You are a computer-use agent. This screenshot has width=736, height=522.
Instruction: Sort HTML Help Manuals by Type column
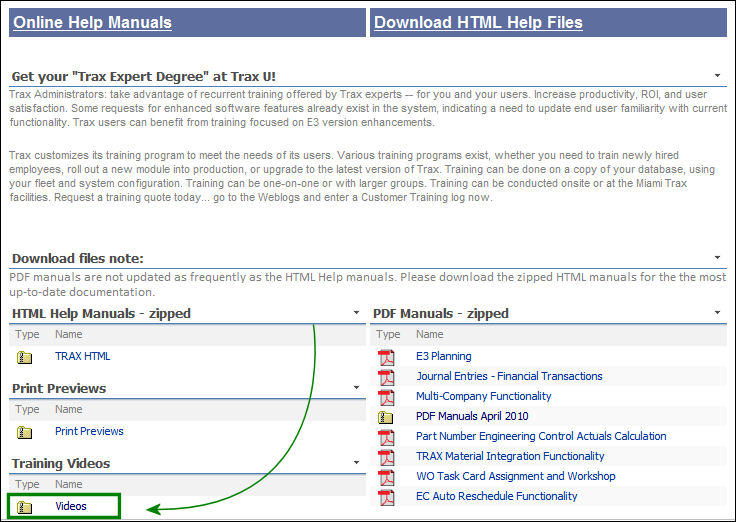pos(27,335)
